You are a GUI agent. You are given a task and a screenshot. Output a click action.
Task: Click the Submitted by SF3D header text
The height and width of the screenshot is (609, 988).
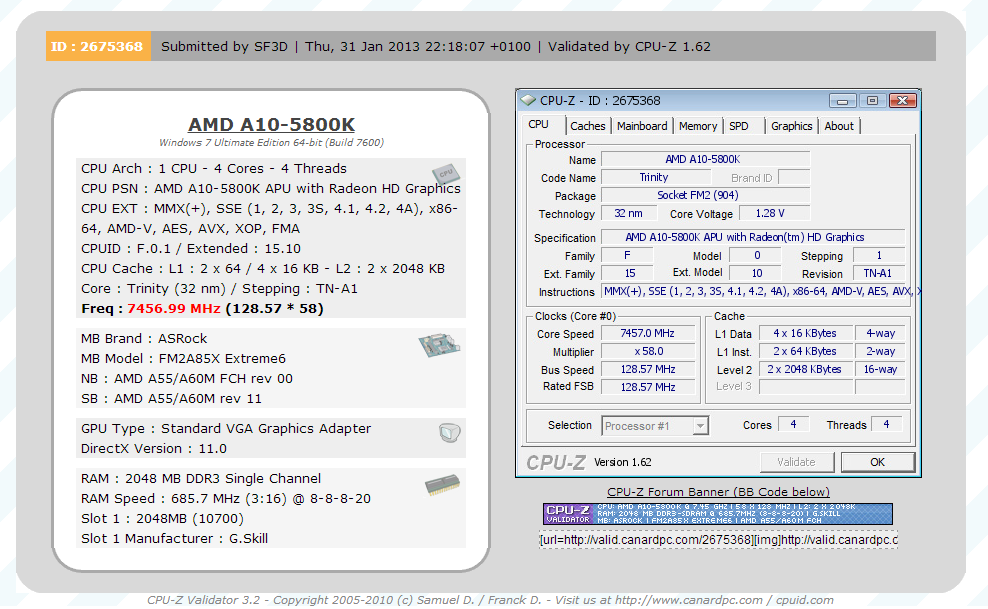224,47
